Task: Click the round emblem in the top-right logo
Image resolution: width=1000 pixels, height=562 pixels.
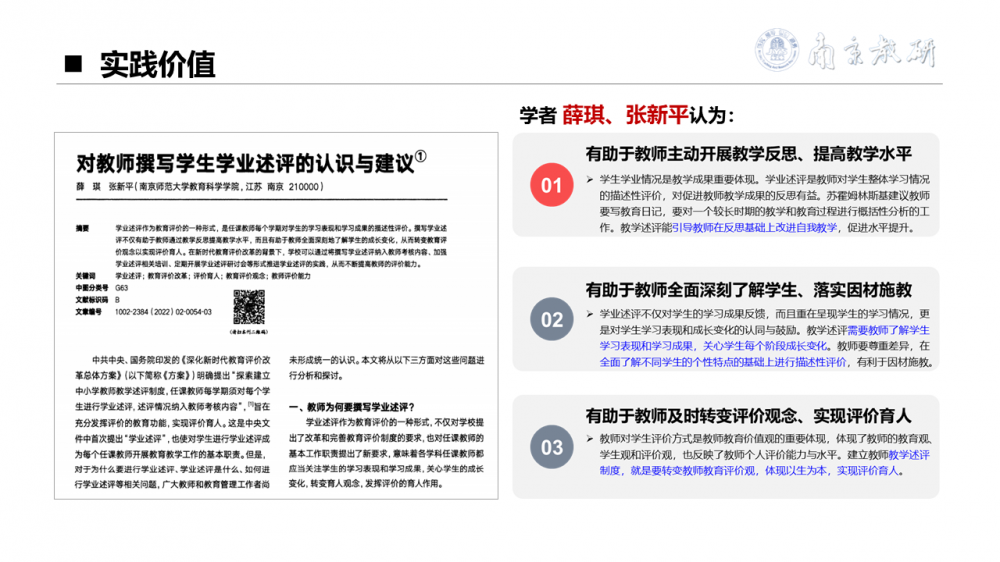Action: point(779,50)
